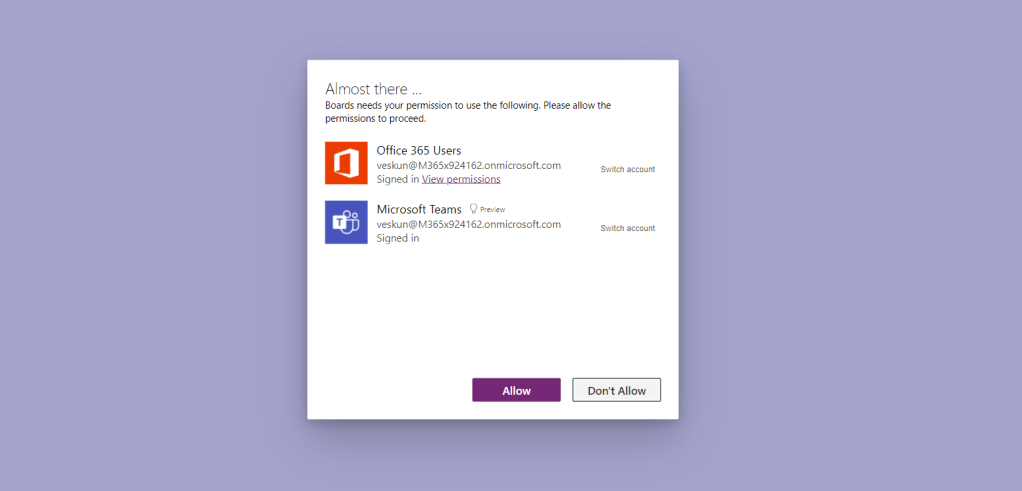The height and width of the screenshot is (491, 1022).
Task: Click the email address under Microsoft Teams
Action: pos(468,224)
